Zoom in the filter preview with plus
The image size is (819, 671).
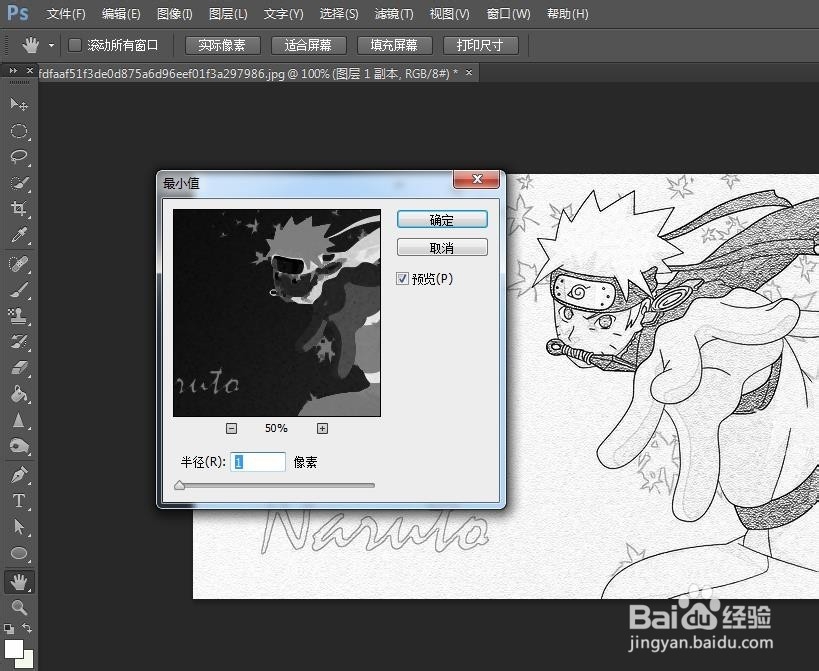(x=322, y=429)
